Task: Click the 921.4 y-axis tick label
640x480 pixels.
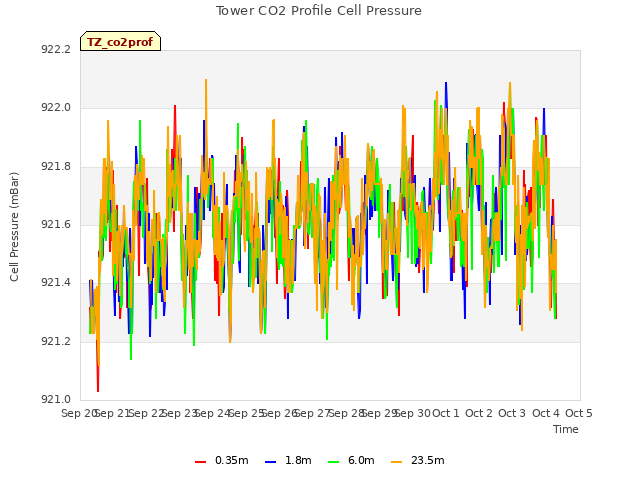Action: click(56, 283)
